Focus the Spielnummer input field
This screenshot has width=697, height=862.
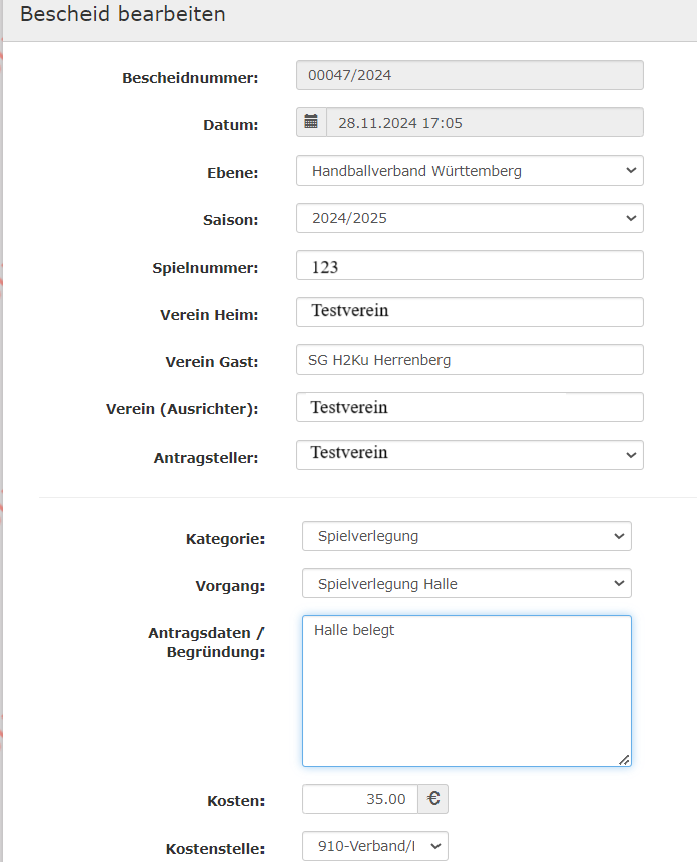tap(469, 266)
